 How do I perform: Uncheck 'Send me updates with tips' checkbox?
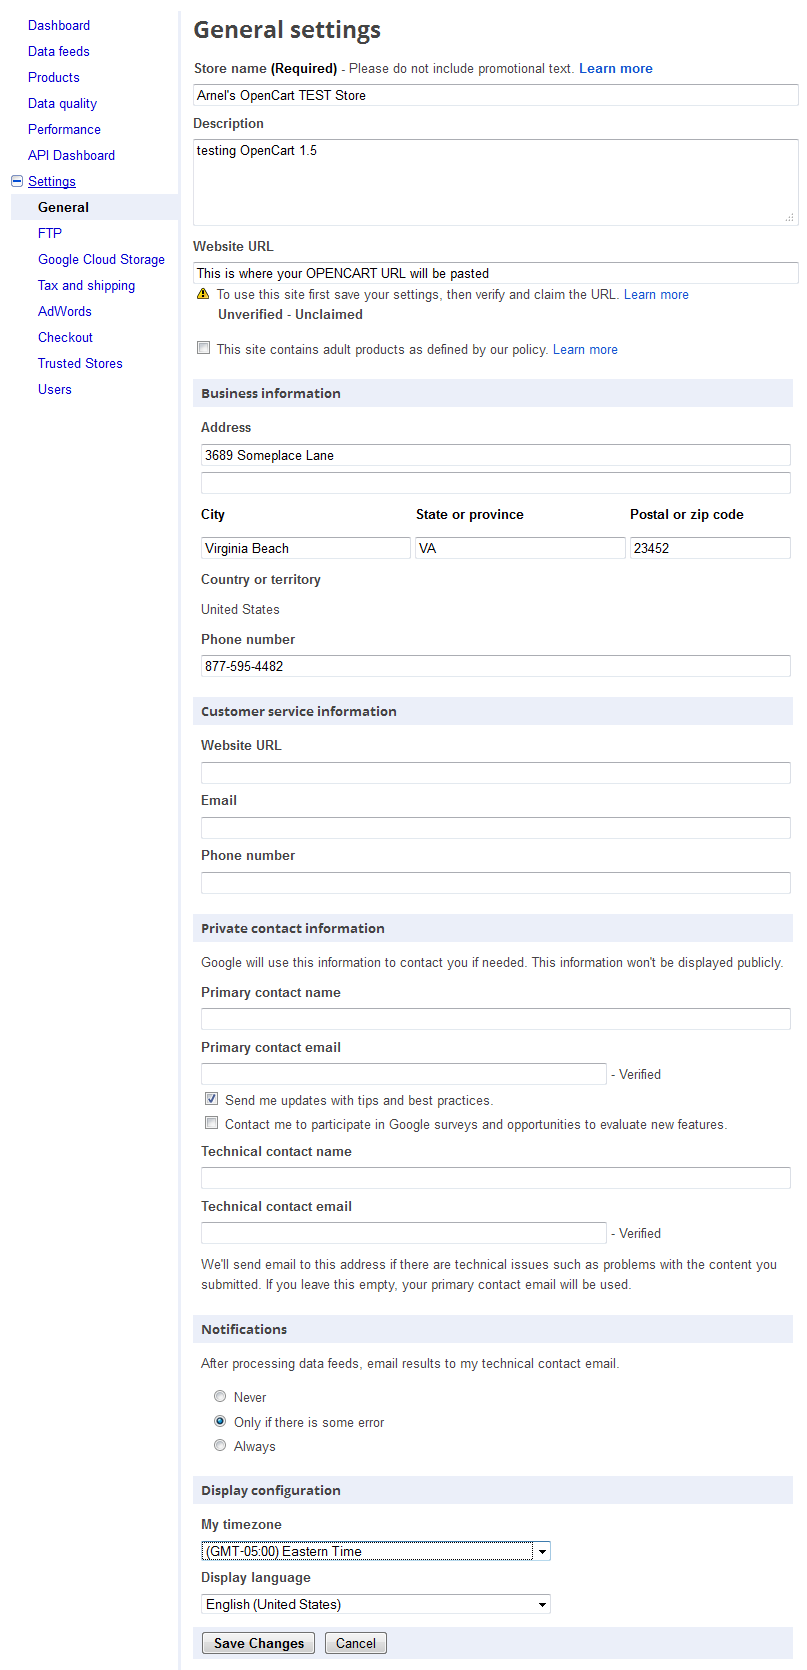pyautogui.click(x=211, y=1099)
